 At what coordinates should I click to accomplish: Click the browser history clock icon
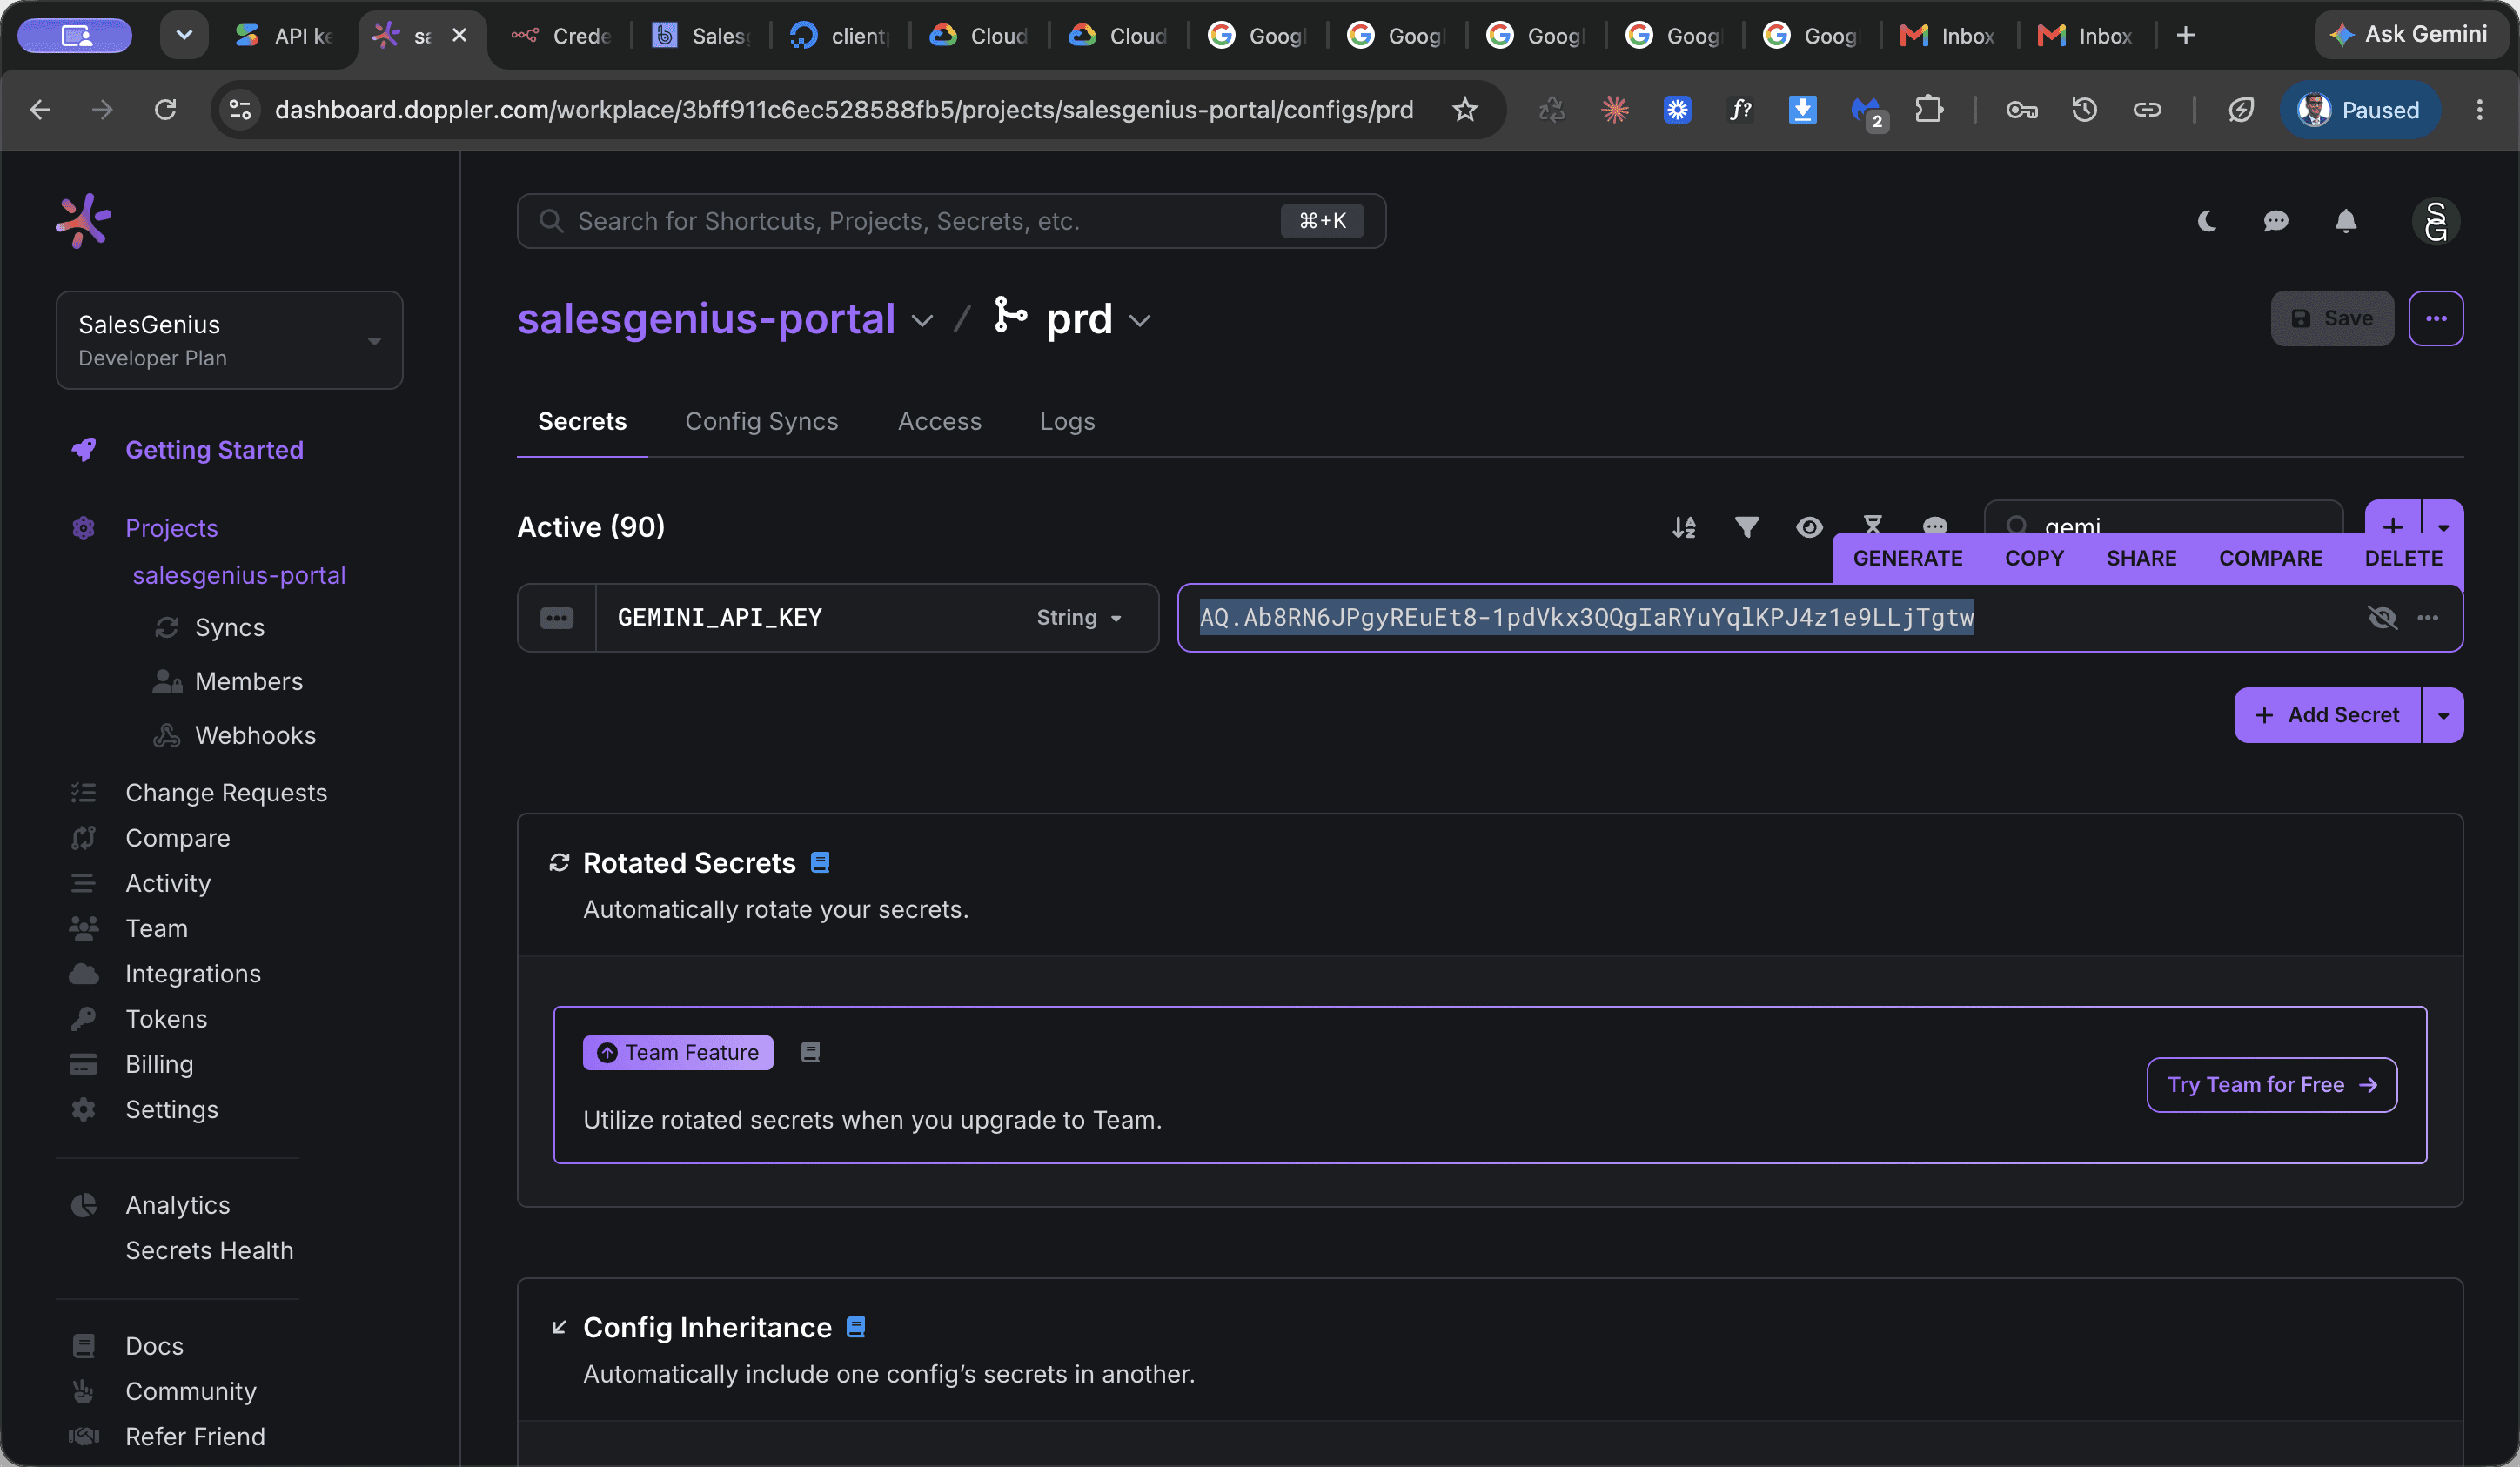(2084, 109)
